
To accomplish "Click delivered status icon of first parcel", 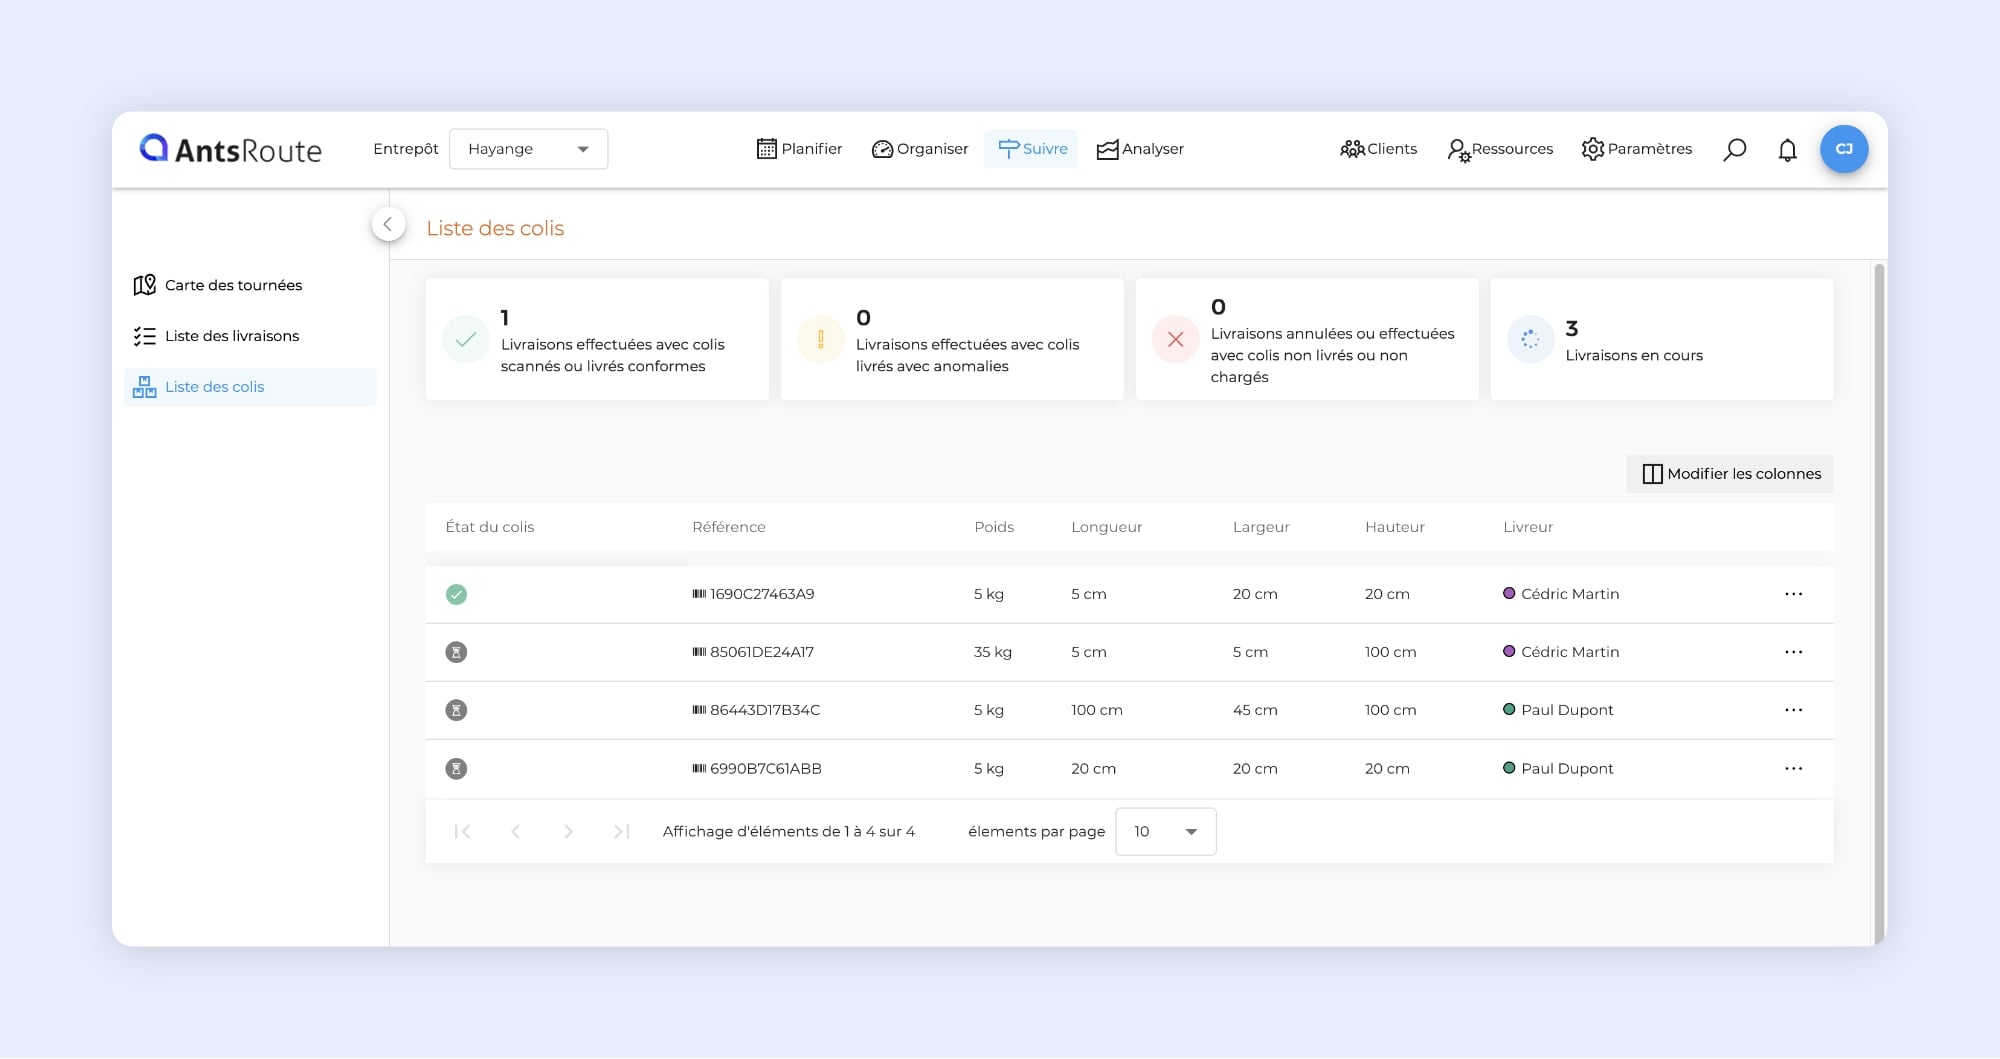I will coord(456,595).
